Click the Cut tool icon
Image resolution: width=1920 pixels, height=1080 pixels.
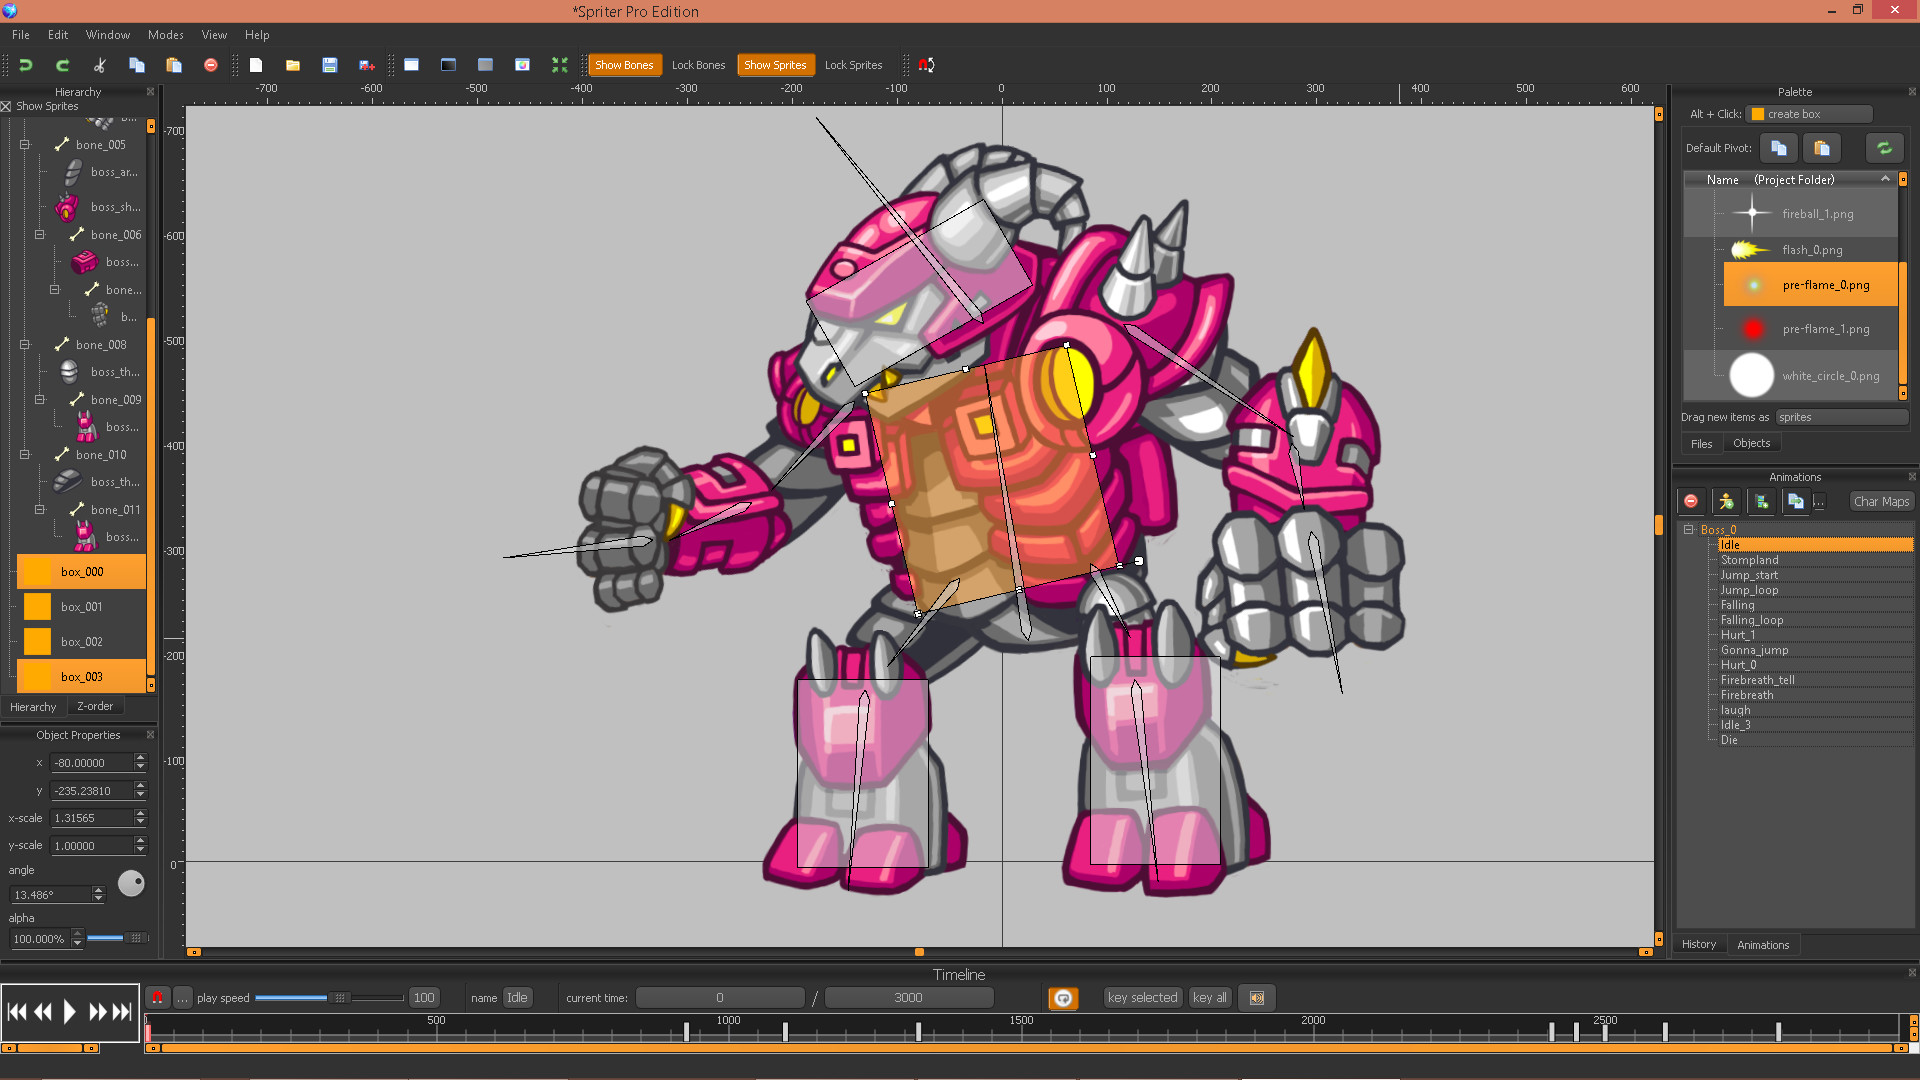pos(99,65)
